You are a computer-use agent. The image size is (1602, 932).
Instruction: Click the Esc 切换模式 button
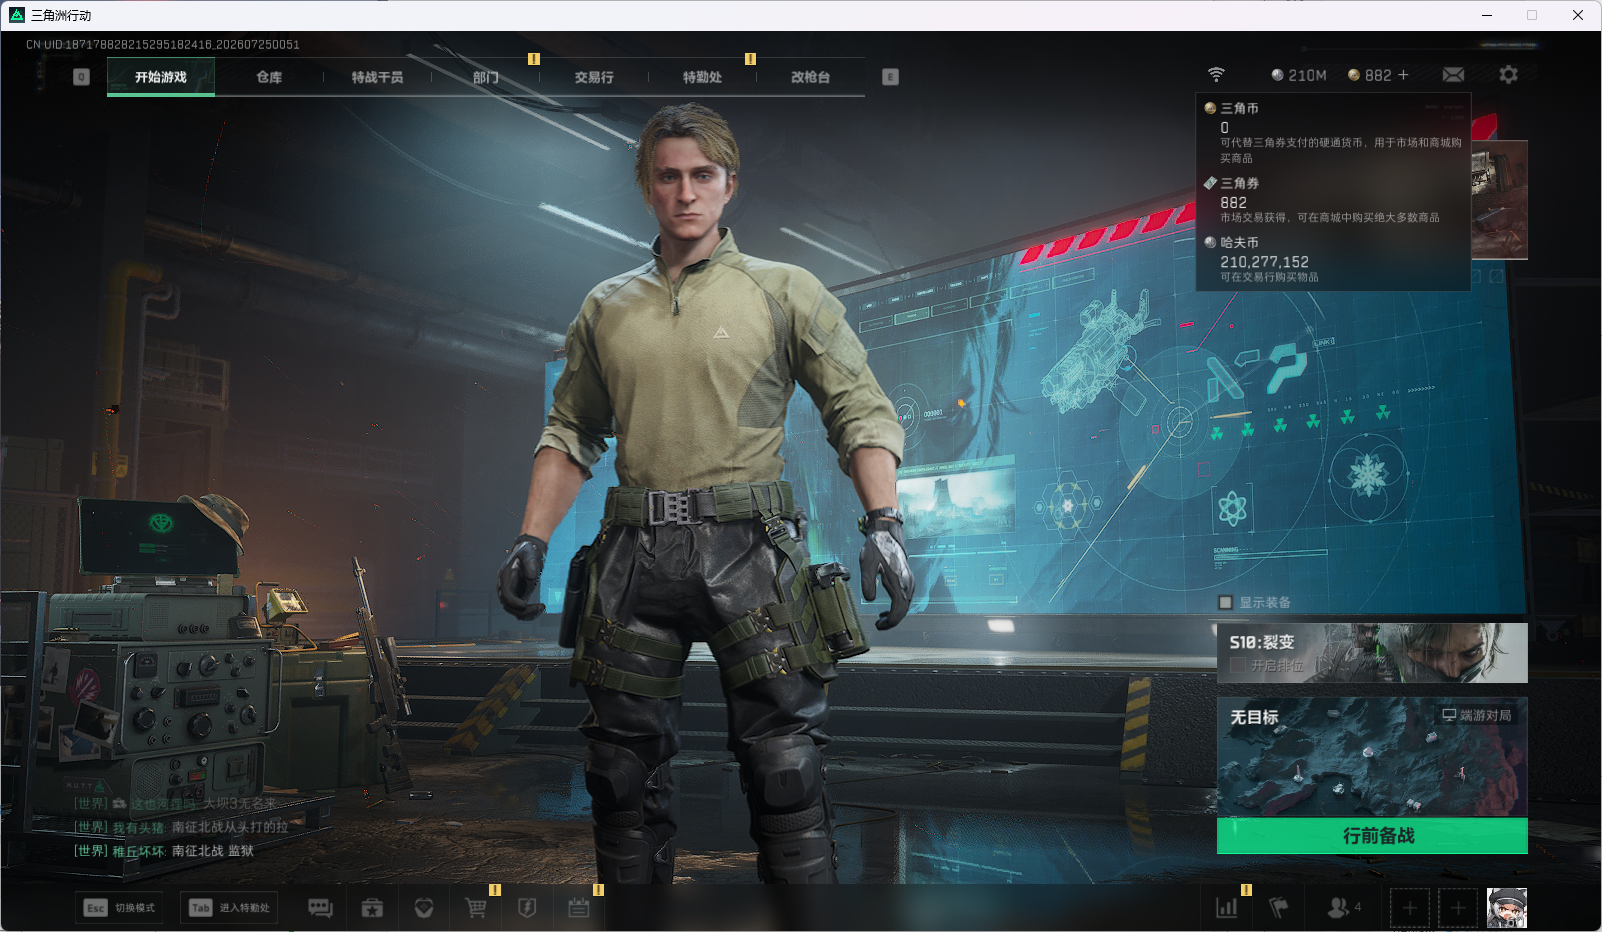[x=120, y=908]
